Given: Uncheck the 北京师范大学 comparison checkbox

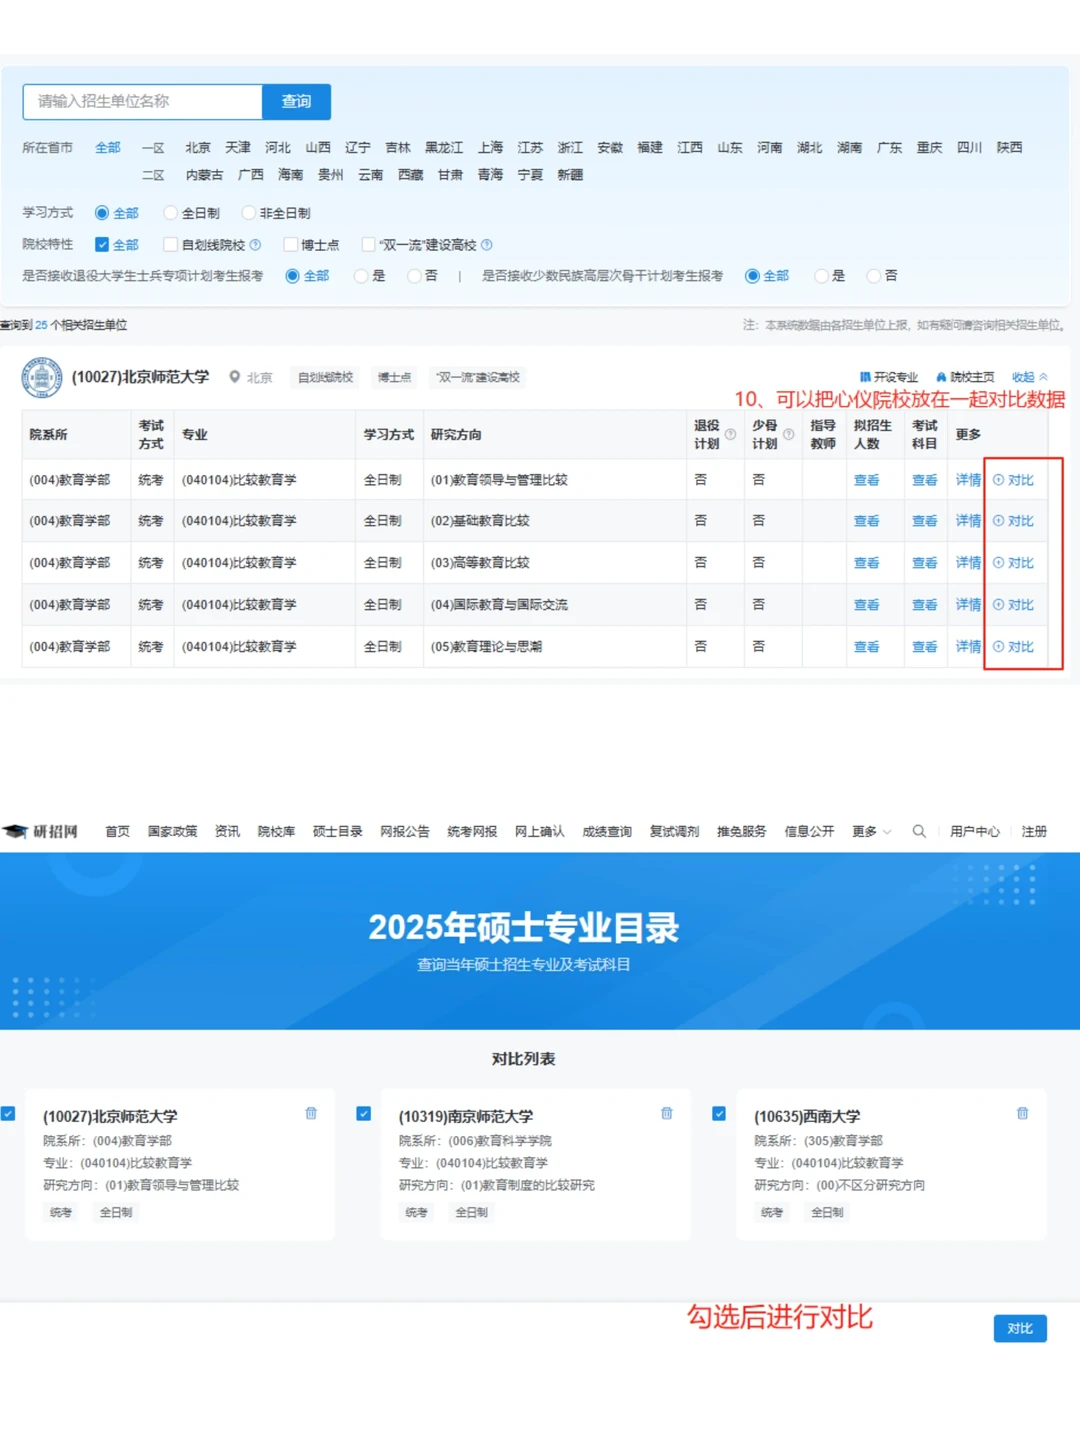Looking at the screenshot, I should (8, 1113).
